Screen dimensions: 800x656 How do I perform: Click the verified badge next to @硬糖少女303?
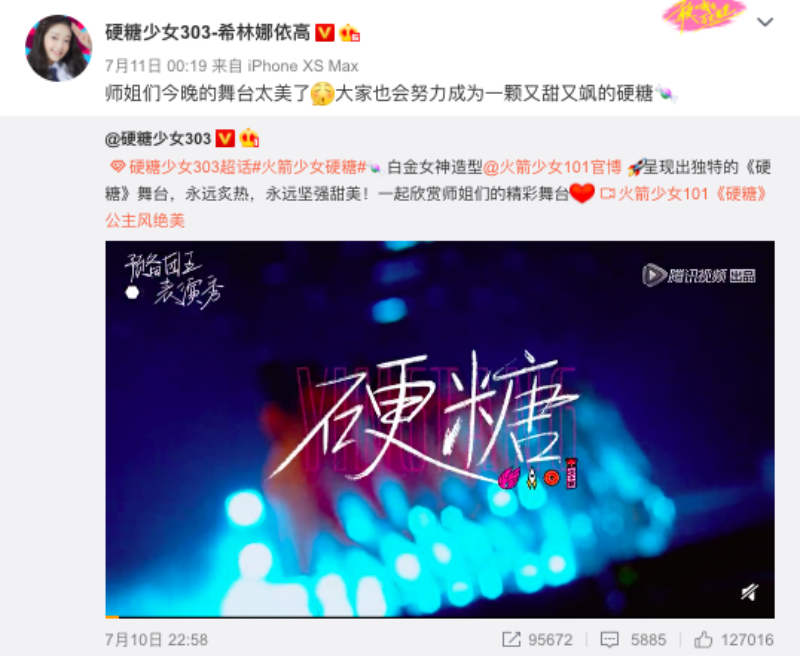point(225,139)
